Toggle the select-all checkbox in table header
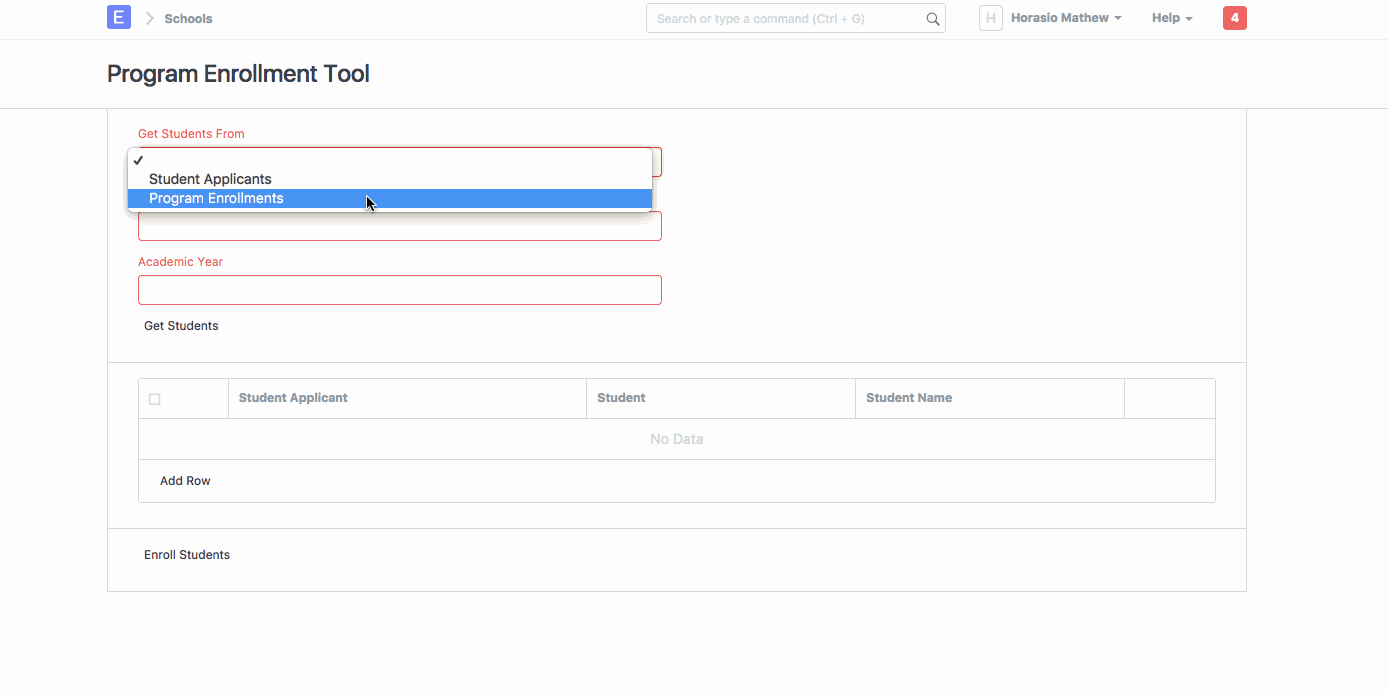 tap(154, 399)
